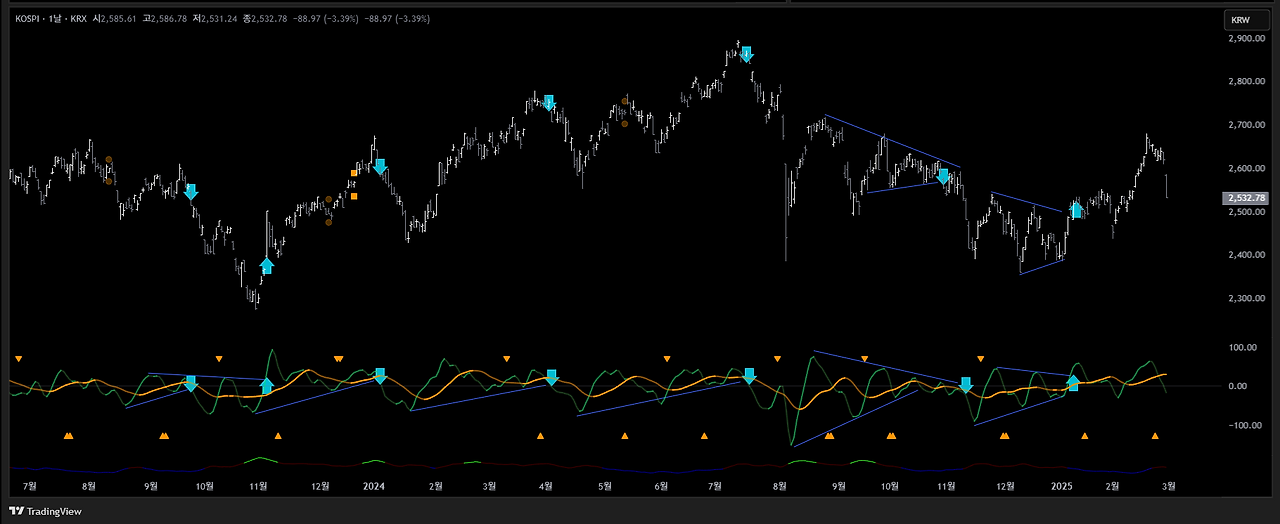Click the 6월 date label
Viewport: 1280px width, 524px height.
click(x=661, y=486)
